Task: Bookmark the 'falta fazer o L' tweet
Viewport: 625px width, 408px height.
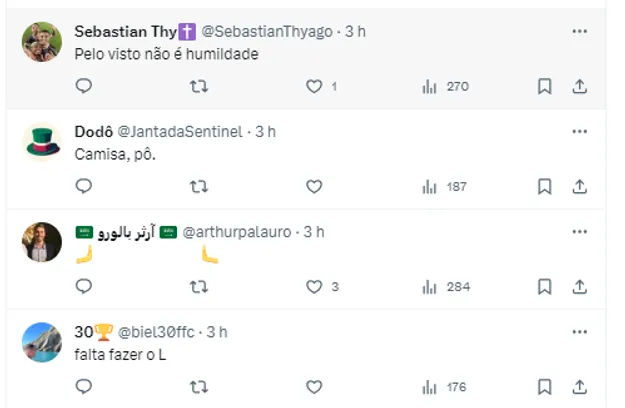Action: (545, 386)
